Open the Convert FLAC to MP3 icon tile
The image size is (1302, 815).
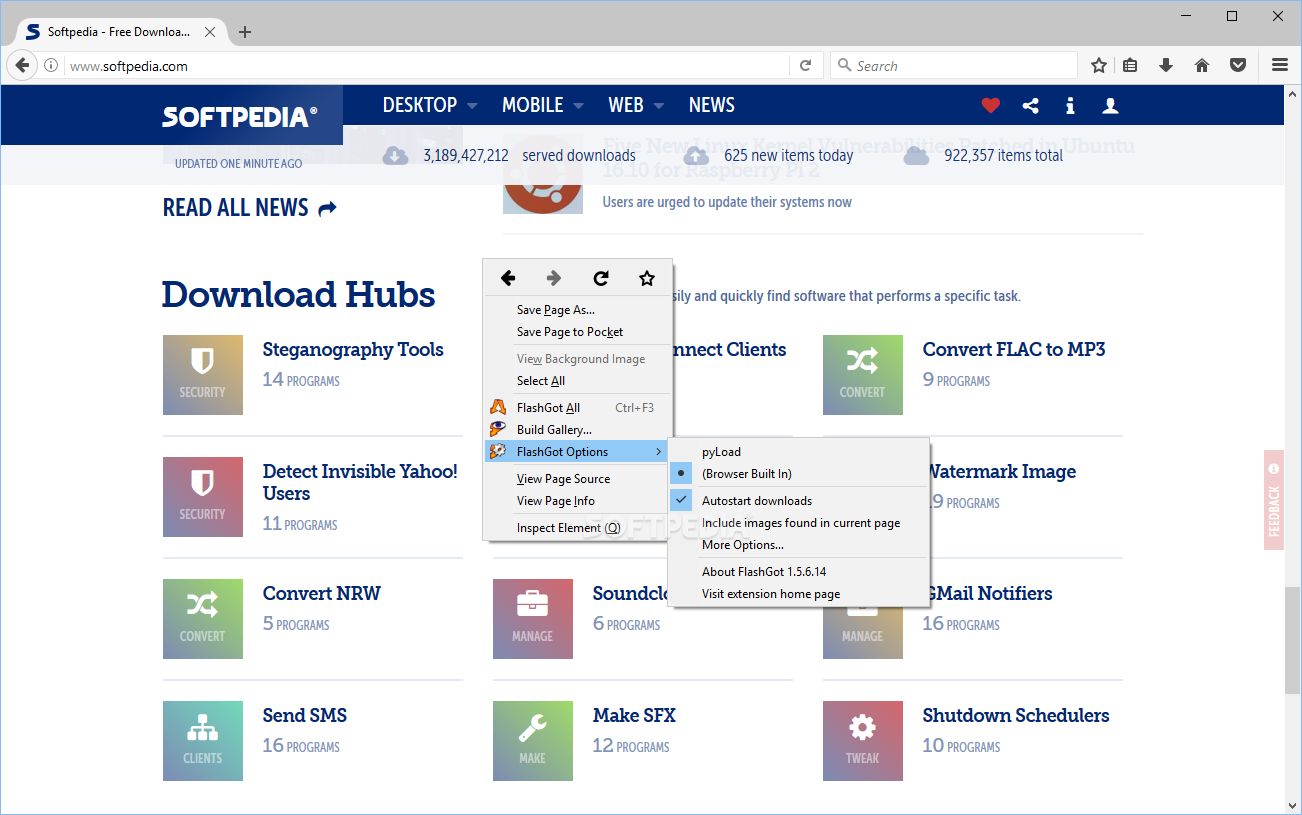[863, 375]
